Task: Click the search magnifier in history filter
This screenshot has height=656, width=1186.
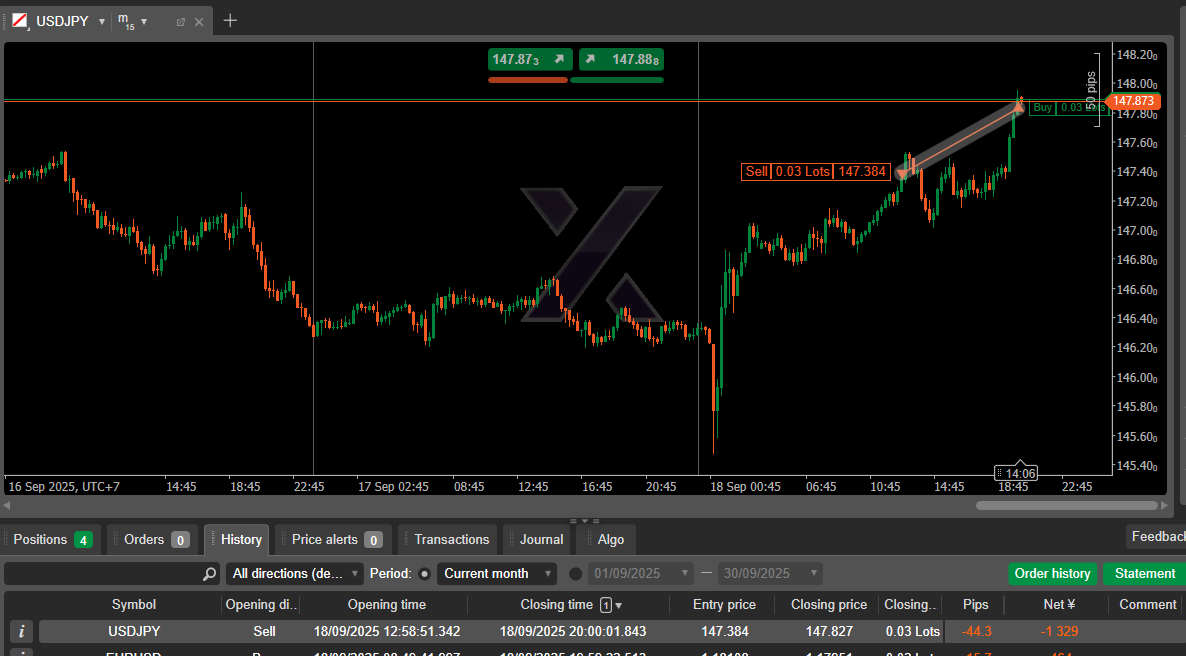Action: [x=209, y=574]
